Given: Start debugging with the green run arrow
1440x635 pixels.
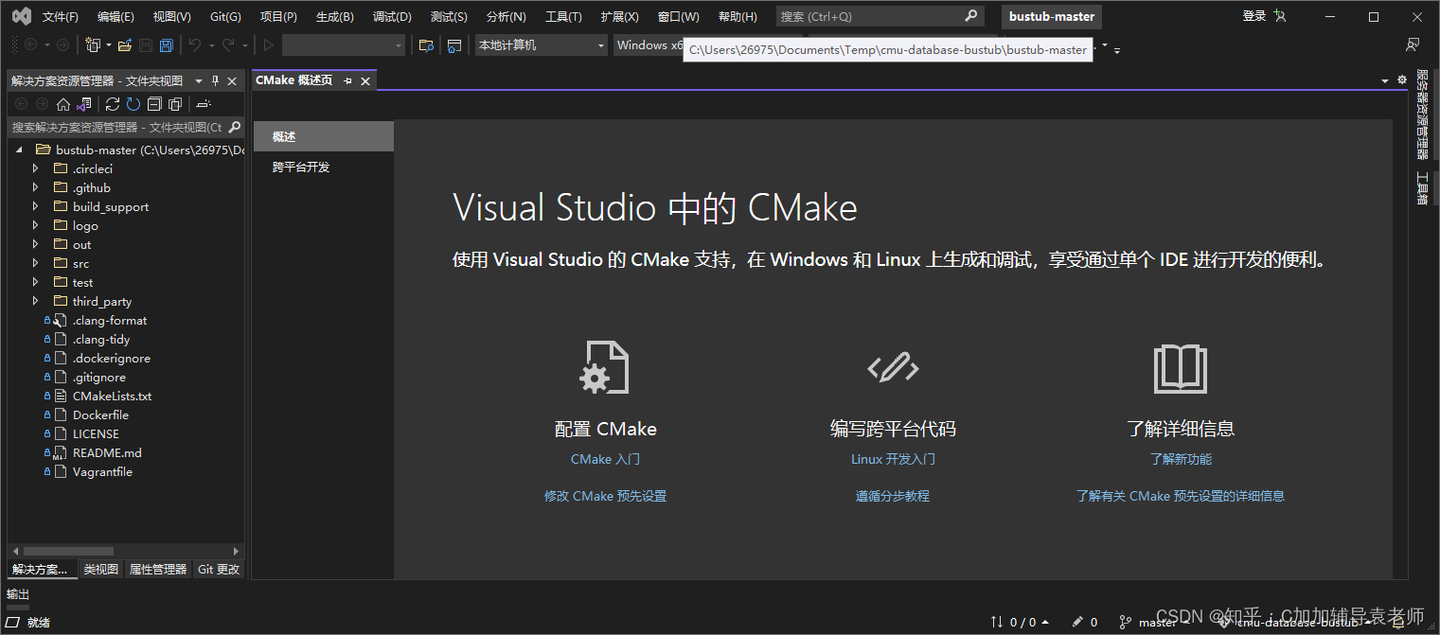Looking at the screenshot, I should tap(267, 45).
